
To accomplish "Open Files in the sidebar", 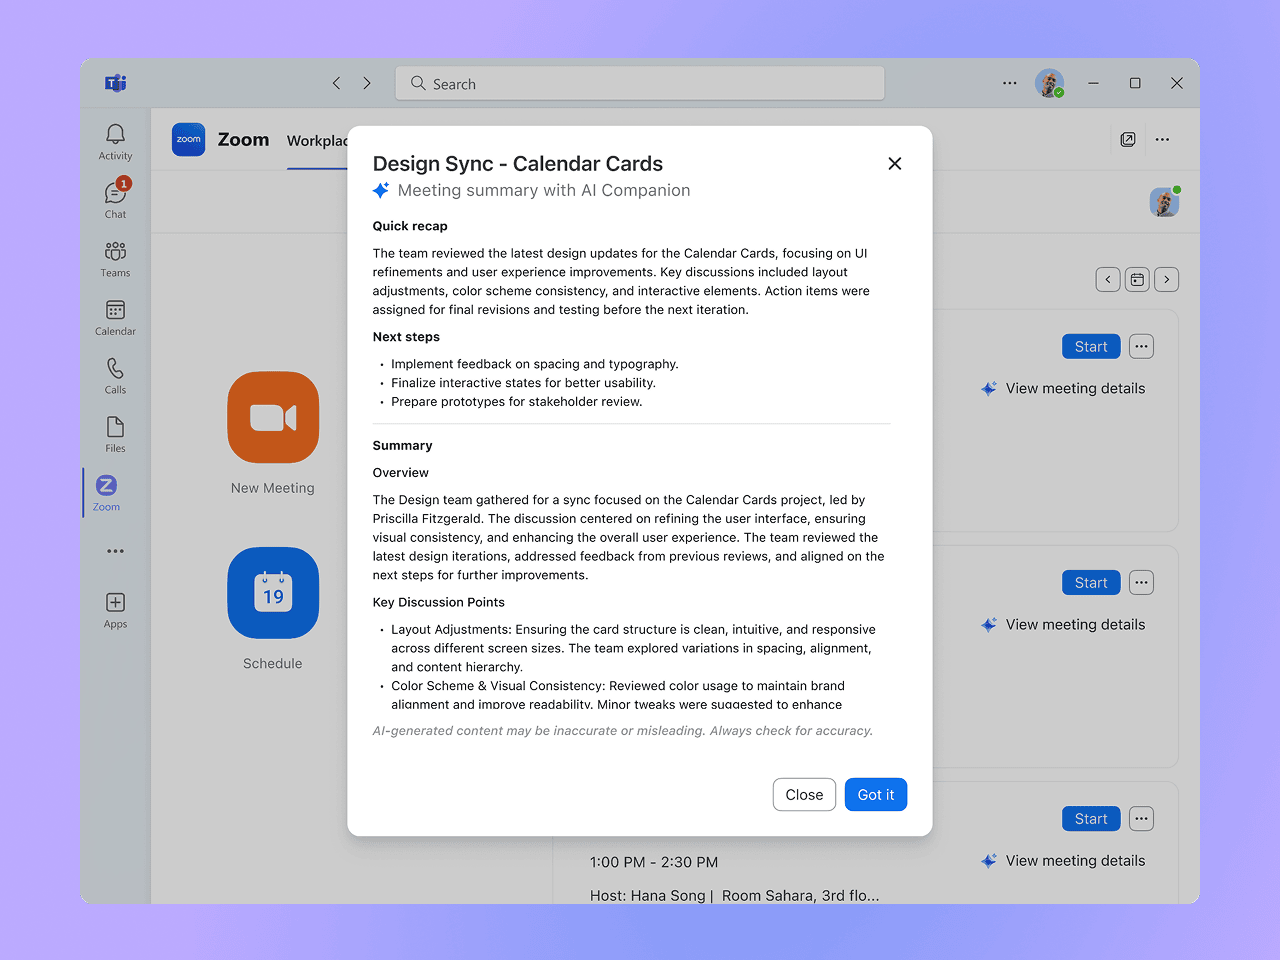I will tap(115, 433).
